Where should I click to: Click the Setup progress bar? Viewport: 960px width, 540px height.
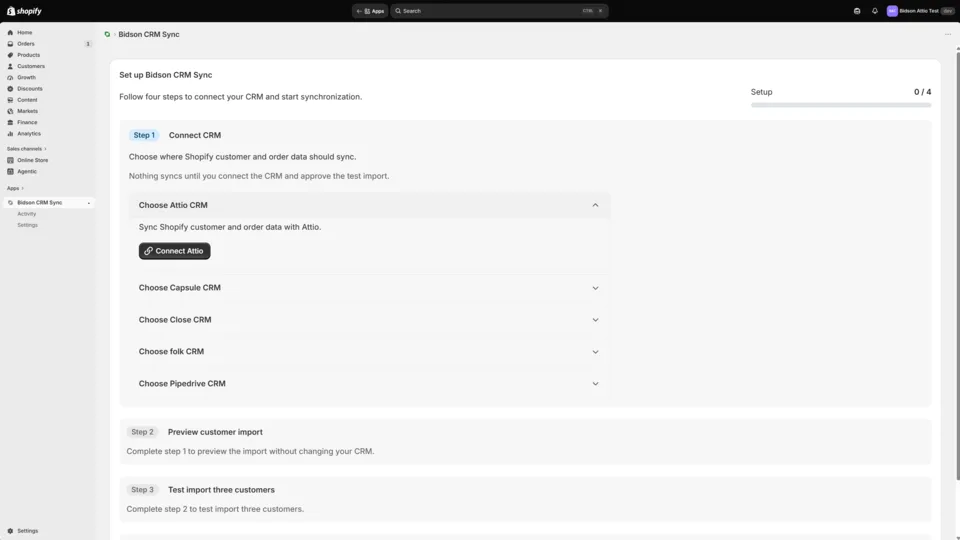tap(841, 105)
